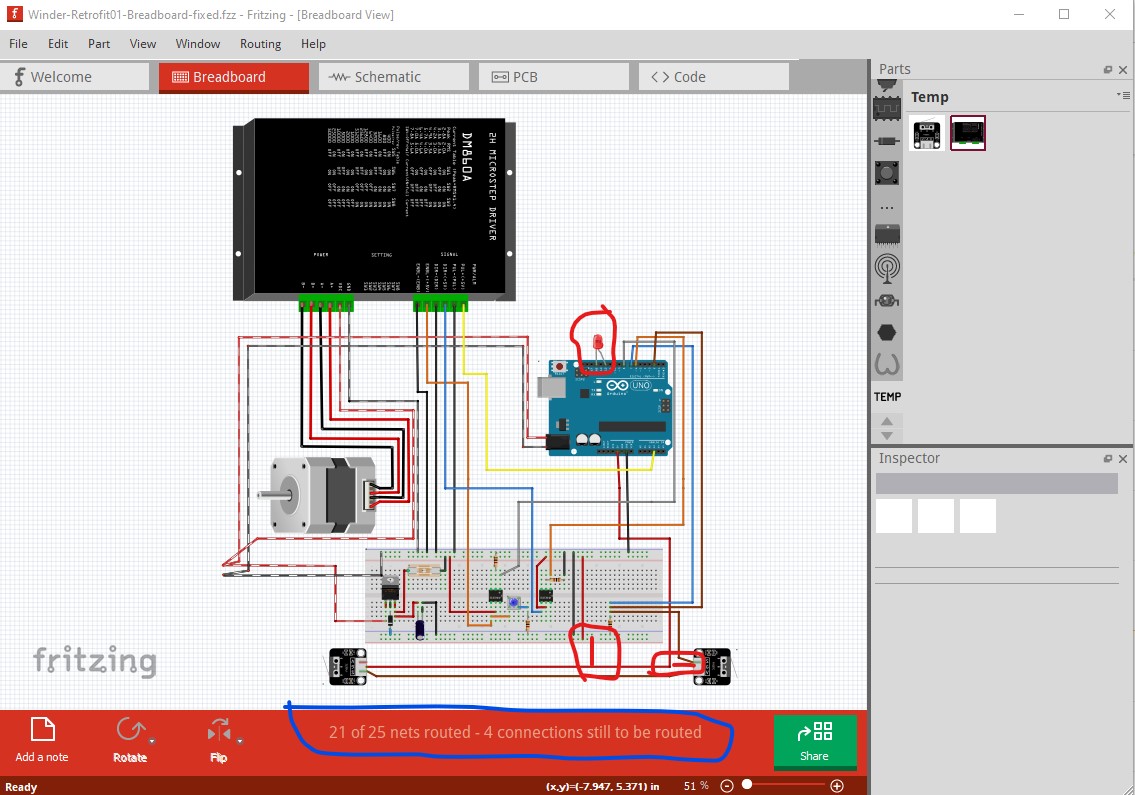
Task: Open the Help menu
Action: (313, 43)
